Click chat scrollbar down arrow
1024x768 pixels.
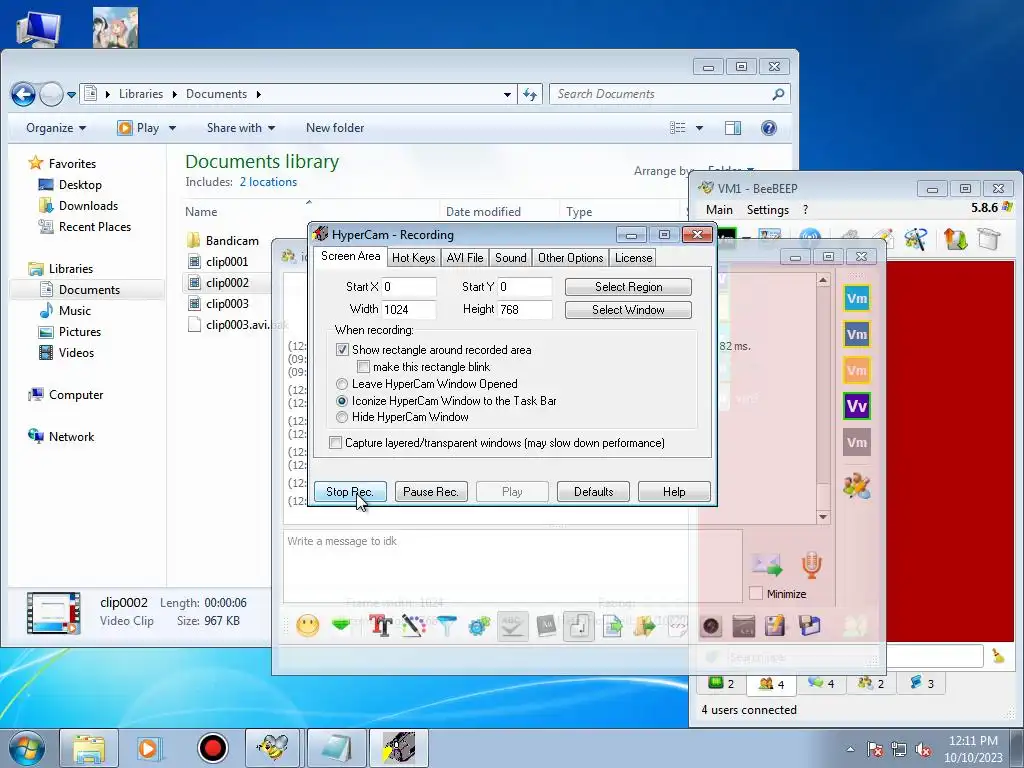(x=823, y=517)
